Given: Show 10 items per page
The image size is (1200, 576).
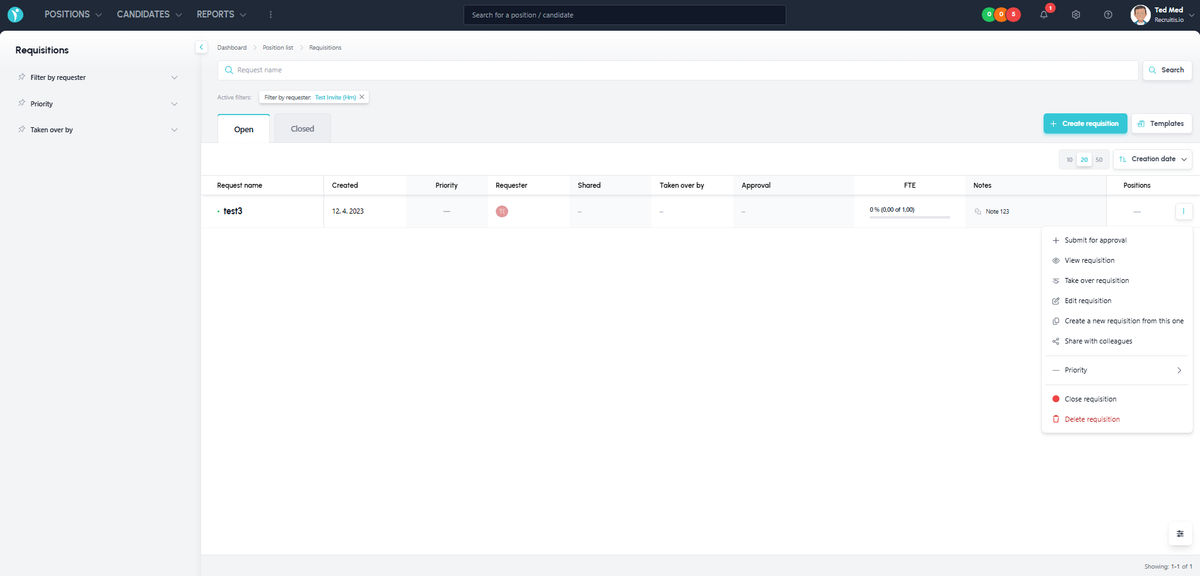Looking at the screenshot, I should pos(1069,159).
